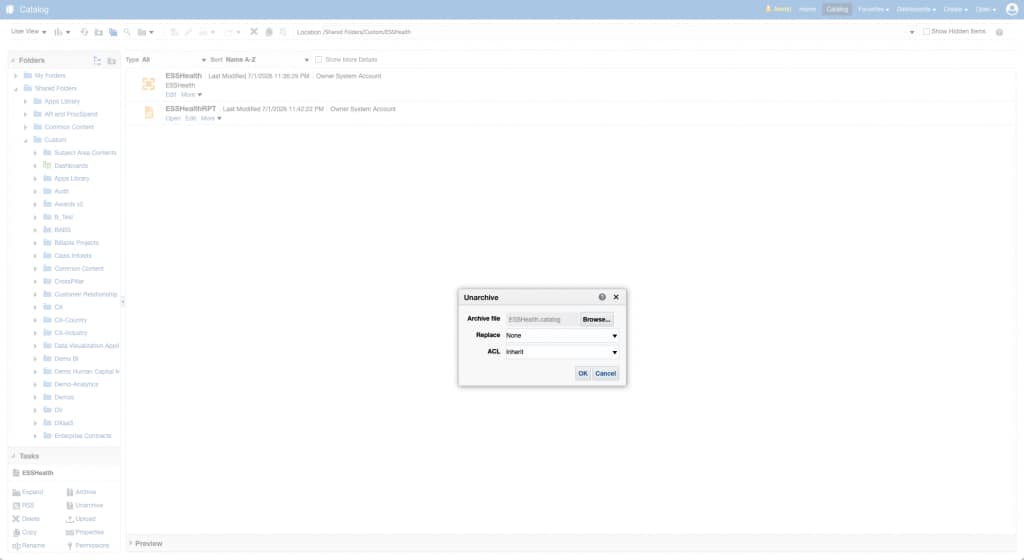Expand the Enterprise Contracts folder node
The height and width of the screenshot is (560, 1024).
(x=35, y=435)
